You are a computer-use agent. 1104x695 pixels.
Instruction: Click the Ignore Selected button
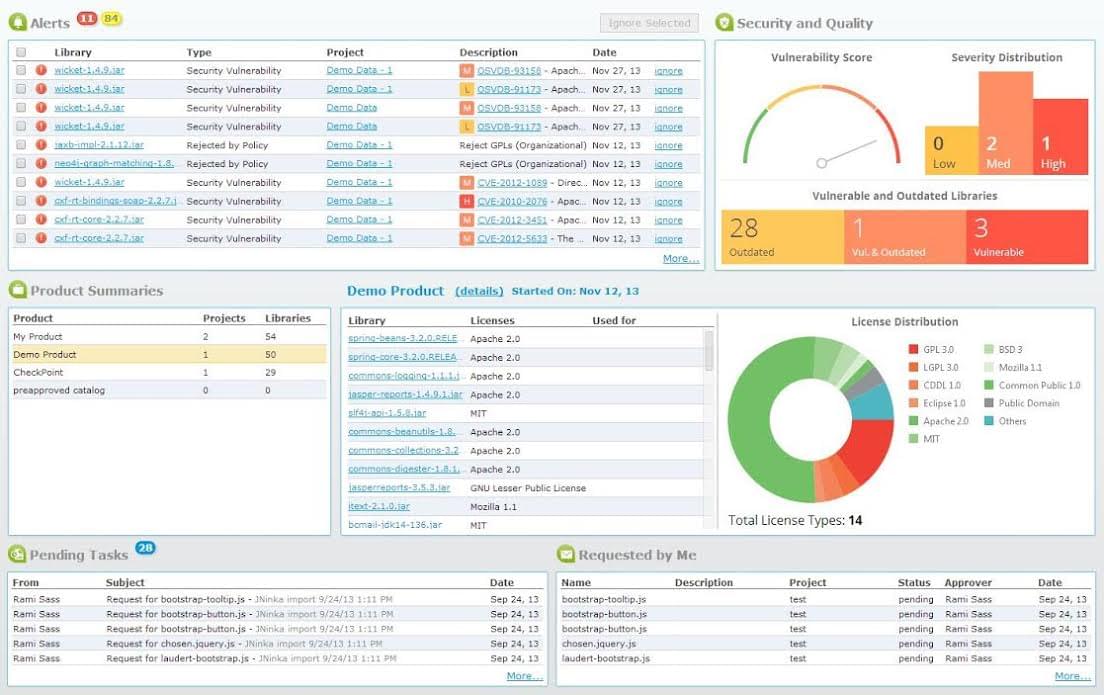pos(649,23)
